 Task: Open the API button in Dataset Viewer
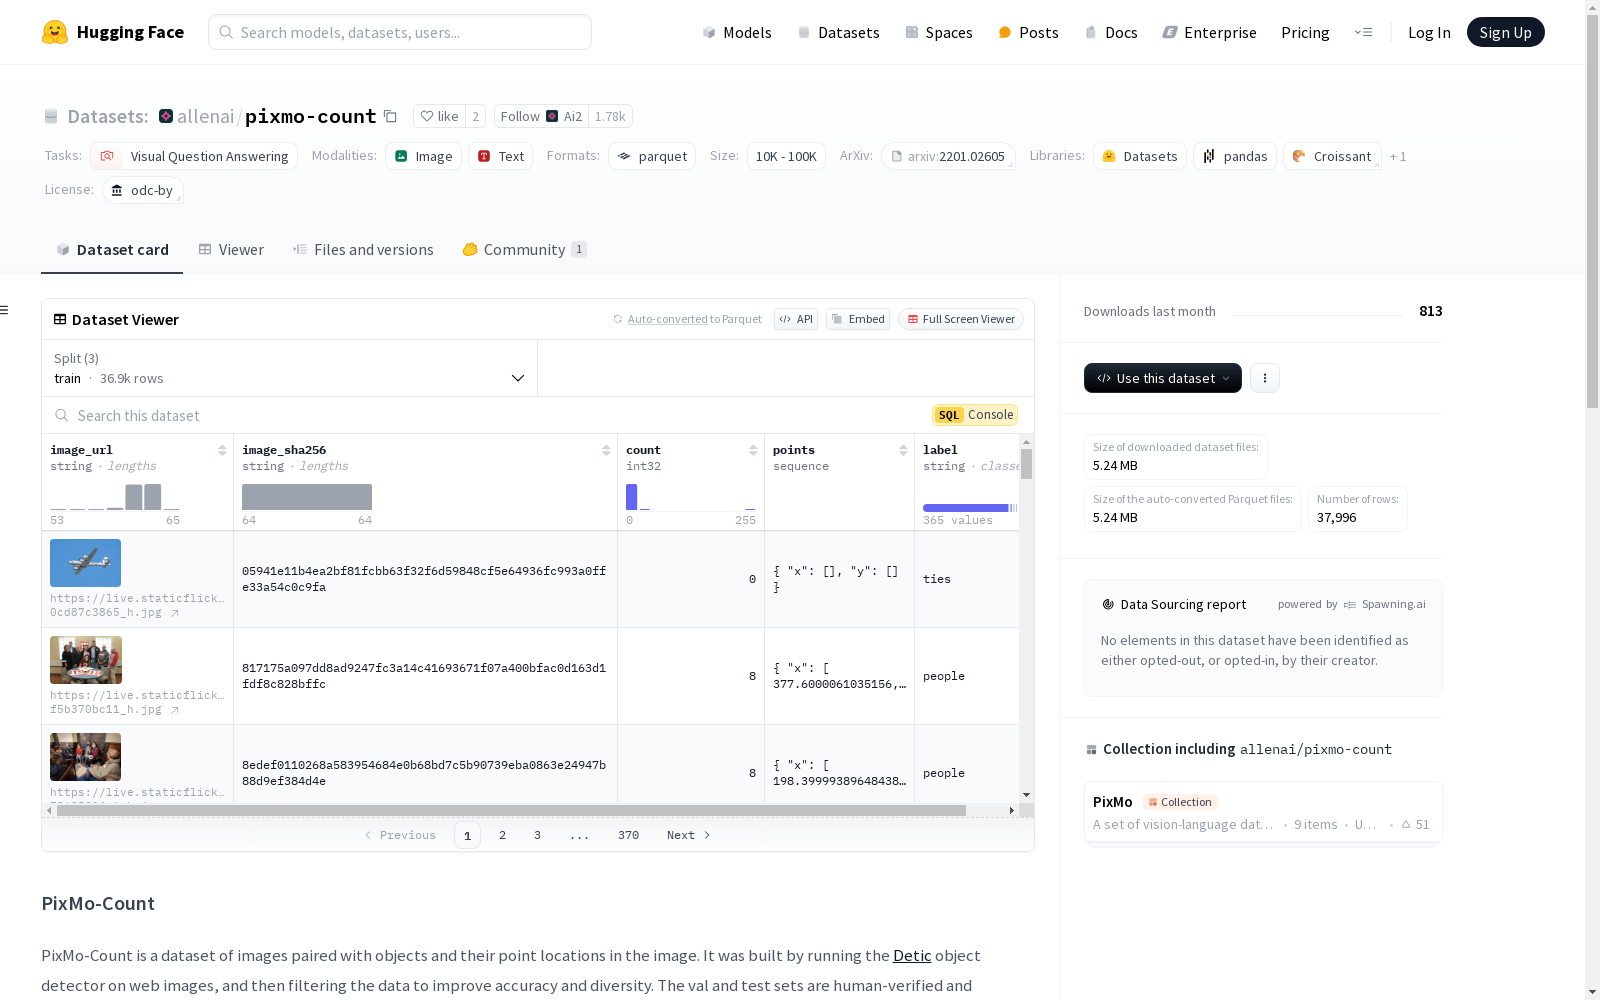coord(796,319)
